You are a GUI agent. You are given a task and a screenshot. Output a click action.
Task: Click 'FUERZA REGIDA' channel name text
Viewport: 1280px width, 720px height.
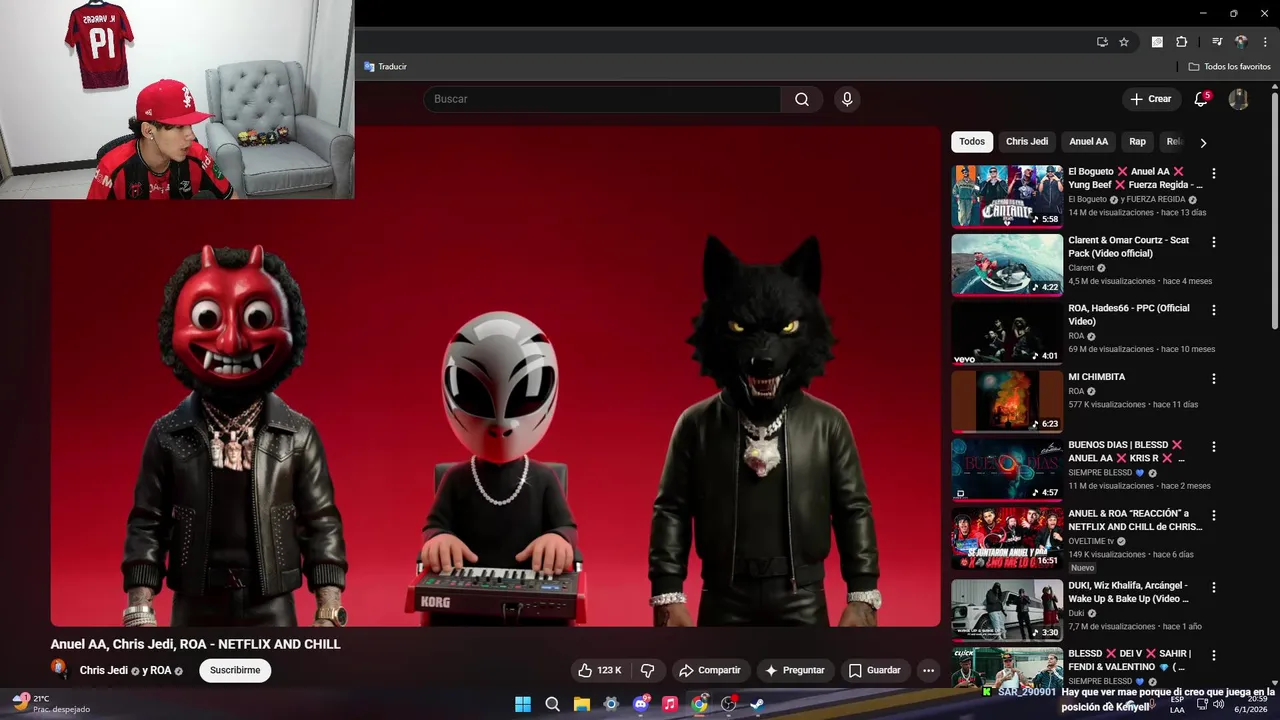coord(1156,199)
